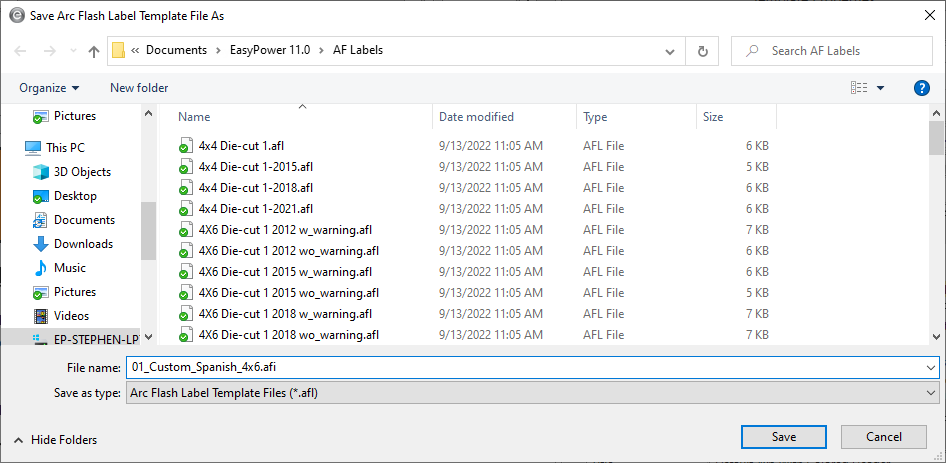Screen dimensions: 946x463
Task: Select file 4X6 Die-cut 1 2015 w_warning.afl
Action: pyautogui.click(x=285, y=272)
